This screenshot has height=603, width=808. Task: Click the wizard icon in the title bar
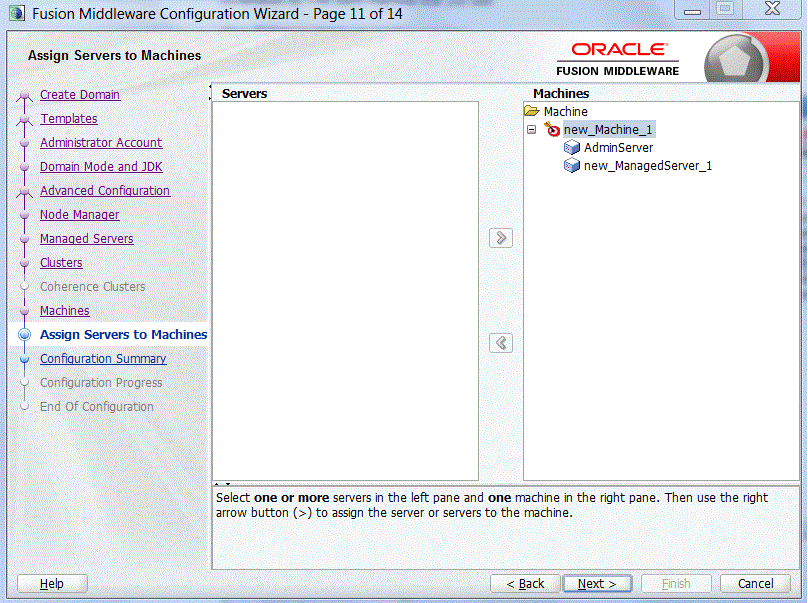(x=16, y=13)
